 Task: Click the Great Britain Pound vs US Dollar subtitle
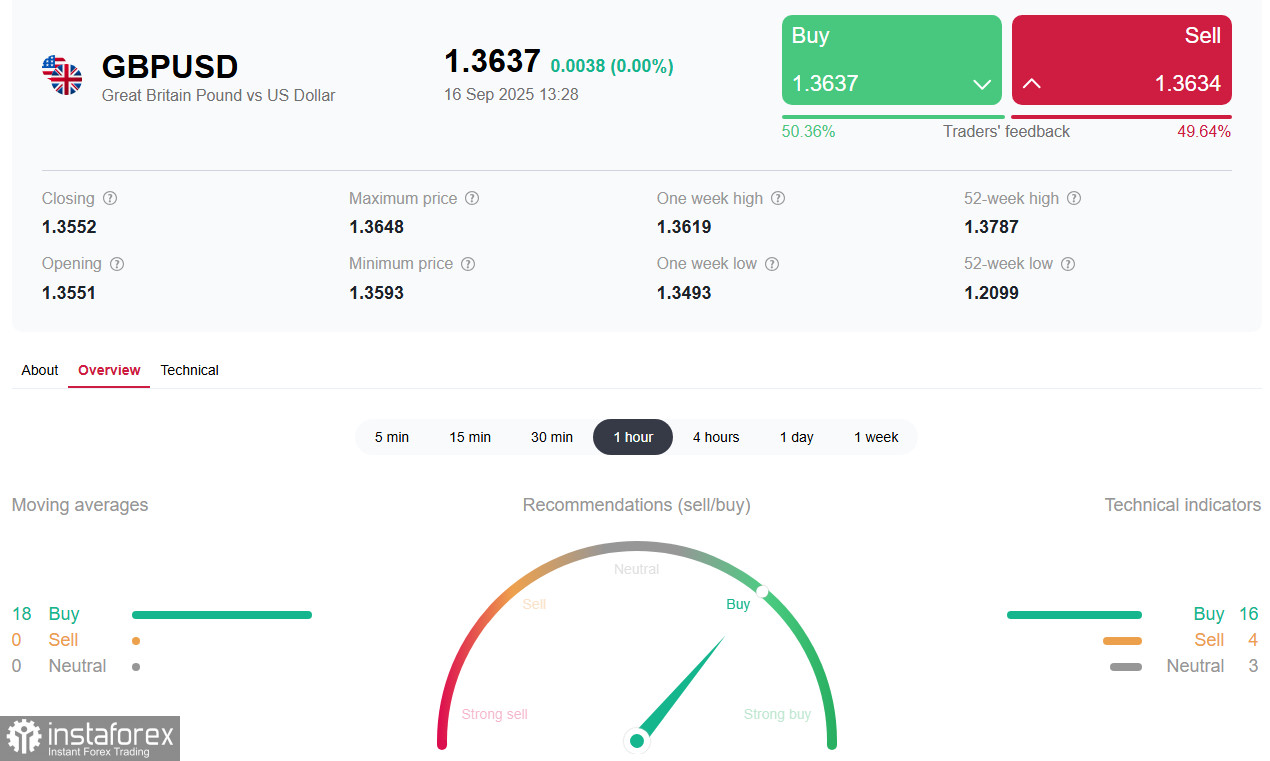click(219, 96)
